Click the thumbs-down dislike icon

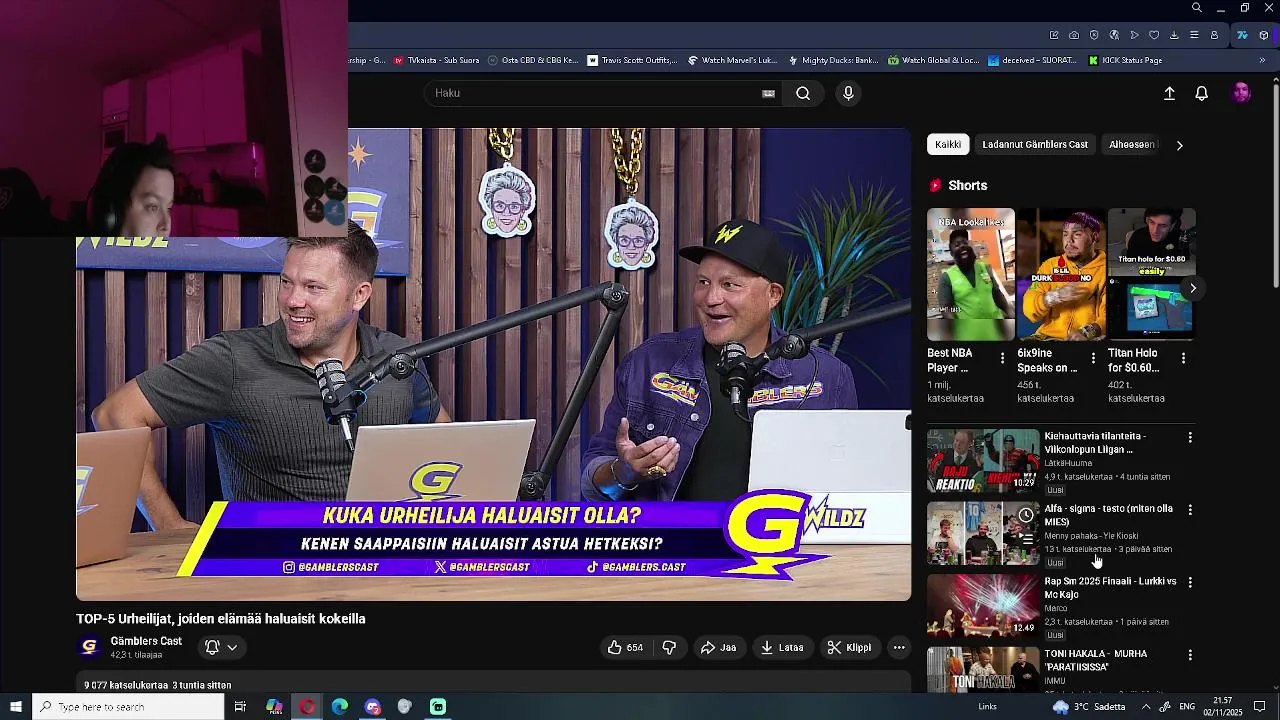(x=669, y=647)
